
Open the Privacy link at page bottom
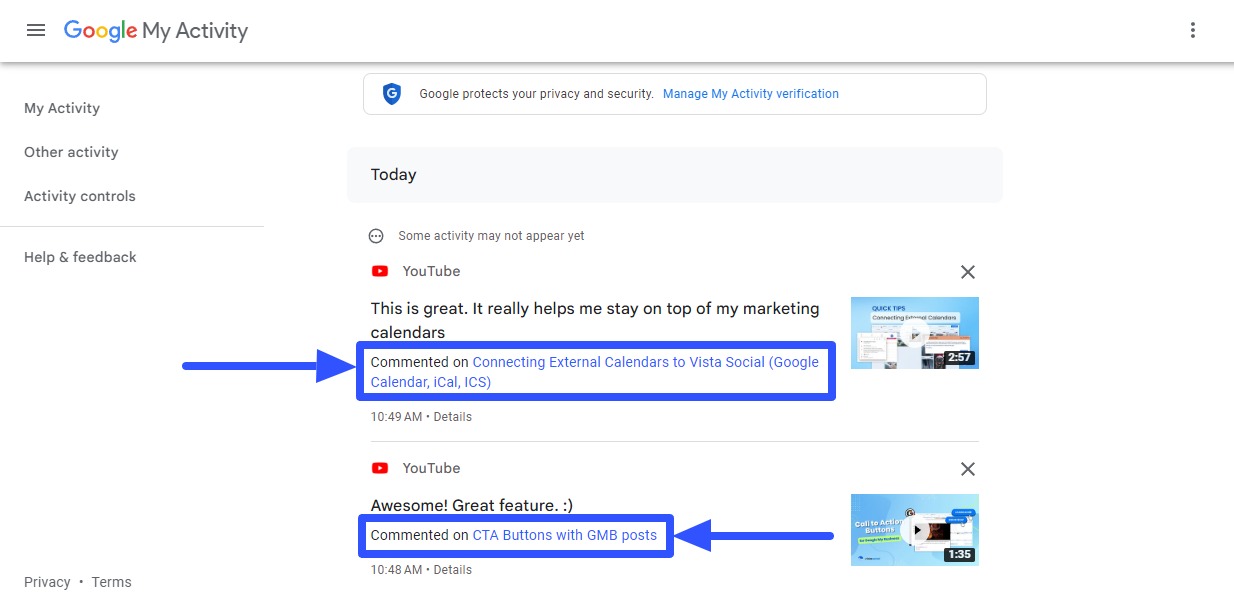46,581
